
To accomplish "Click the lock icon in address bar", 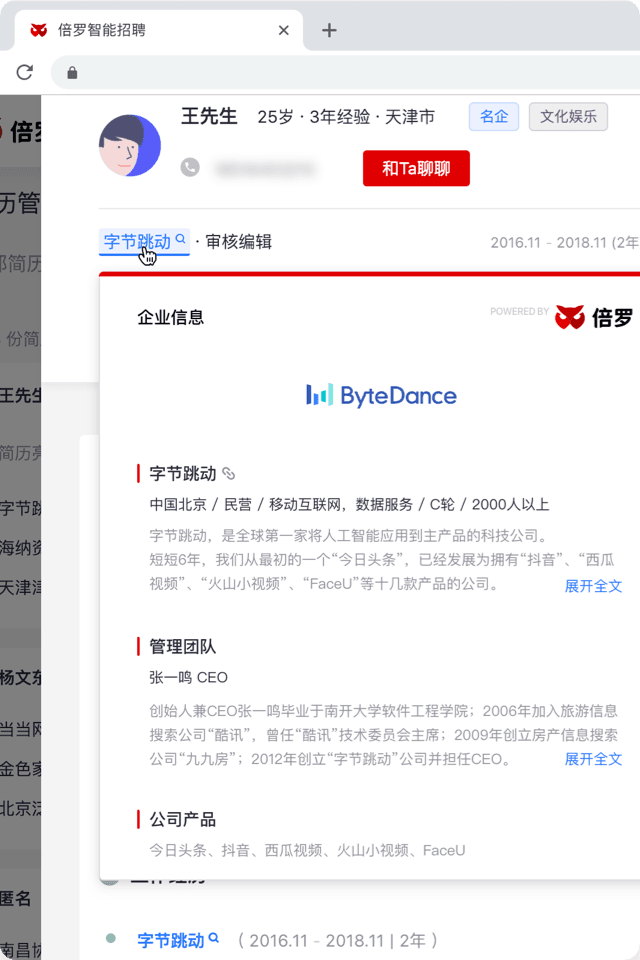I will click(x=72, y=73).
